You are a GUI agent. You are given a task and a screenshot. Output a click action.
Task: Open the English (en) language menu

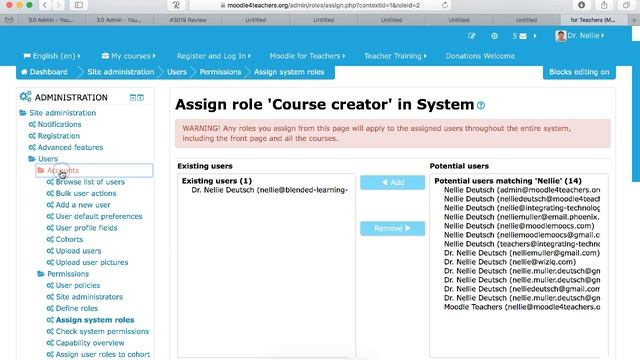pyautogui.click(x=52, y=56)
